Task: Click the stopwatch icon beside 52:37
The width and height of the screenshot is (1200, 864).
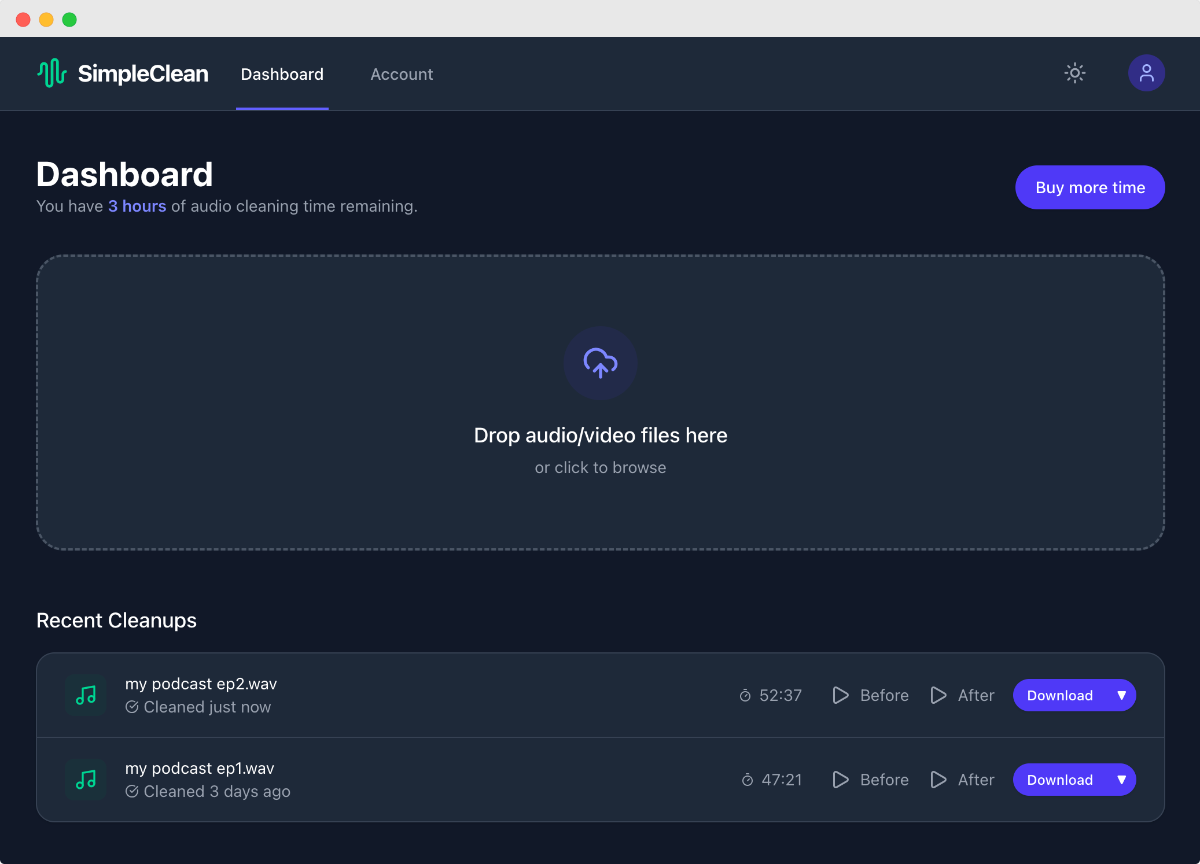Action: 745,695
